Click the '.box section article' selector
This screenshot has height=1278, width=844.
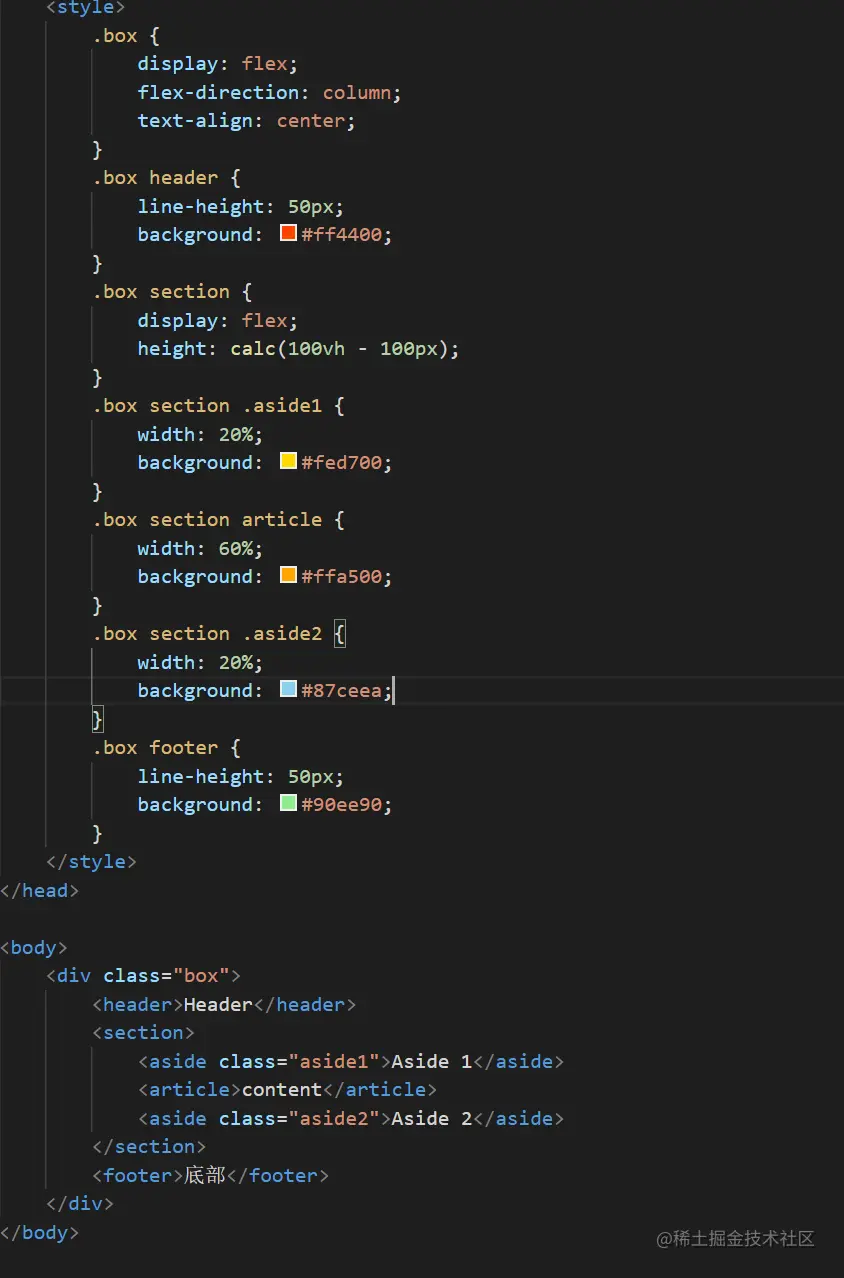click(207, 520)
